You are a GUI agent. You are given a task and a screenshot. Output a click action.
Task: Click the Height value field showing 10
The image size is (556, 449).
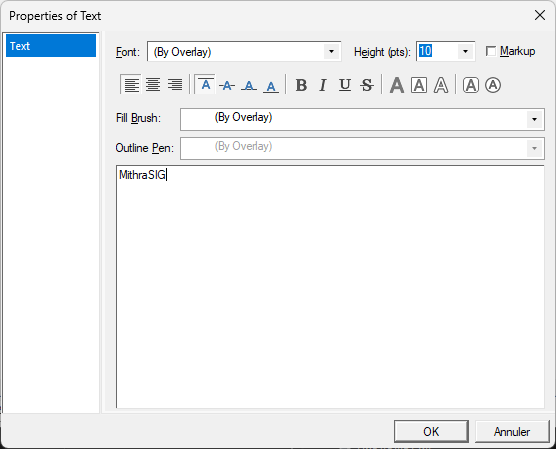point(437,52)
